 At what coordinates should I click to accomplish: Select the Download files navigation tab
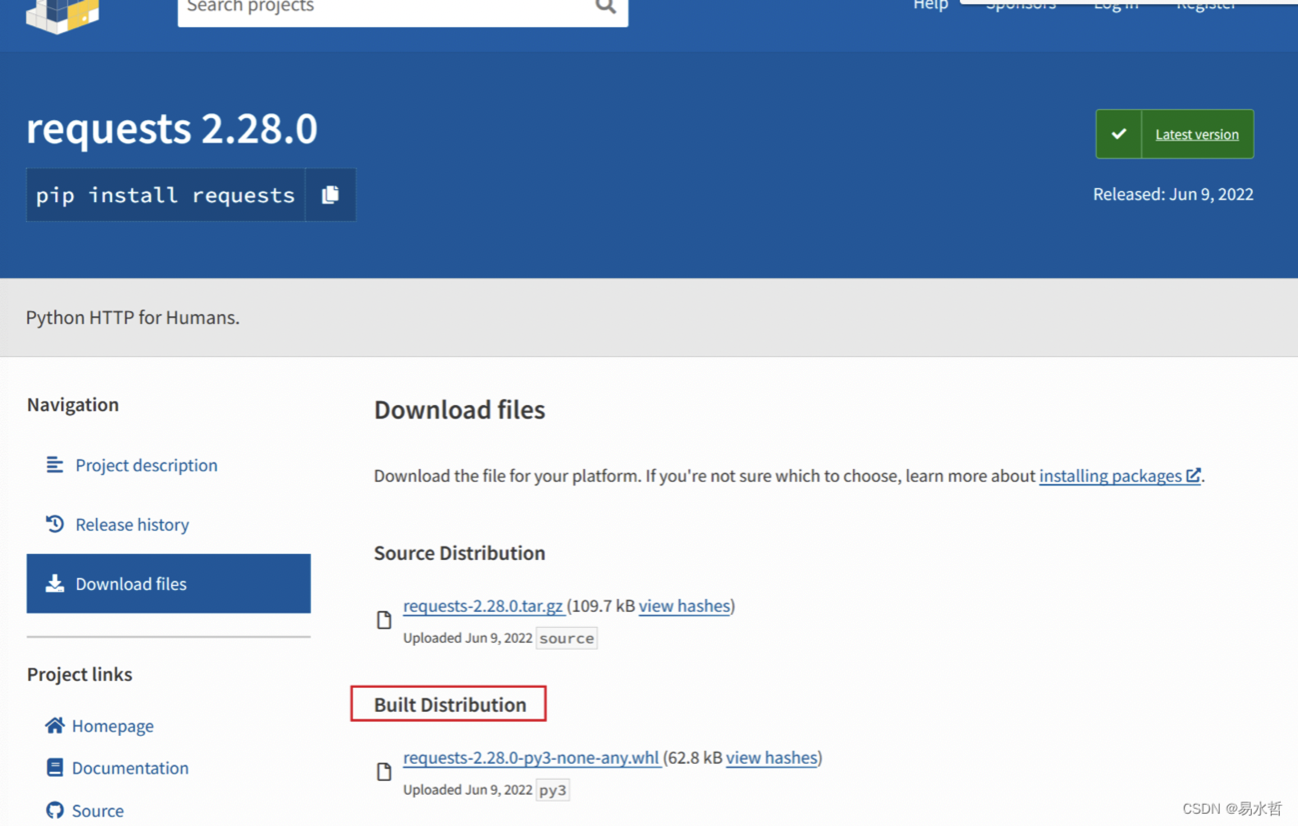coord(169,583)
